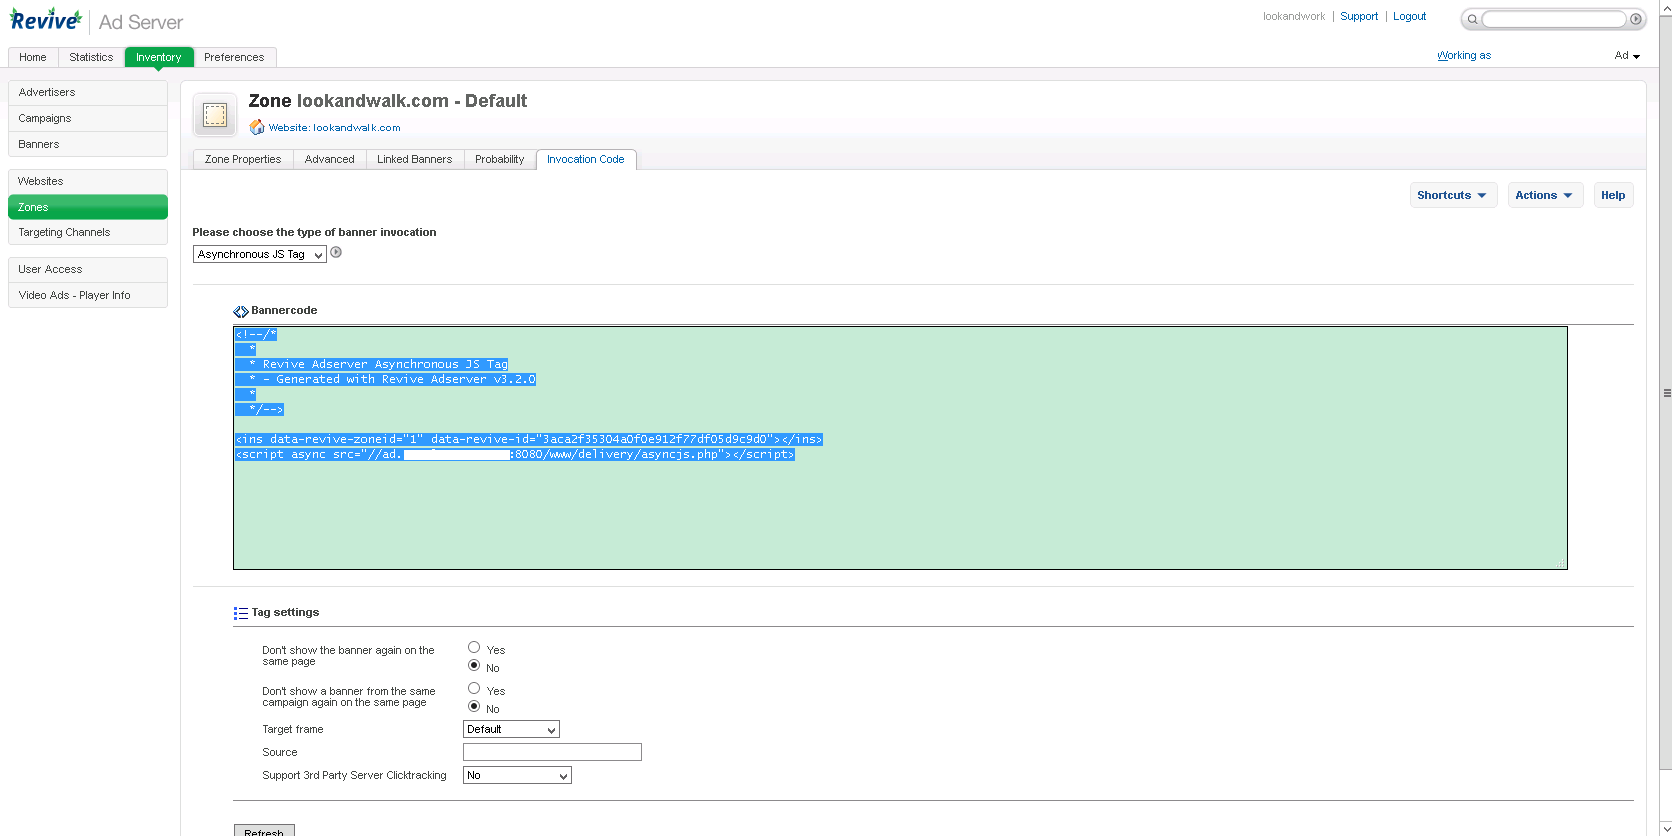Select Yes for don't show banner again
1672x836 pixels.
474,647
